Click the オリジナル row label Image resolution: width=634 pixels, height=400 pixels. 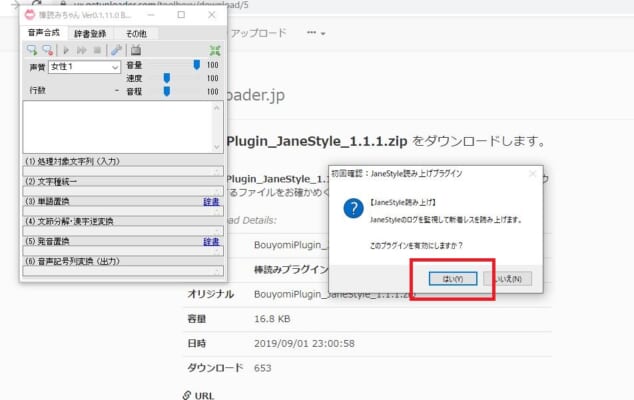(x=210, y=294)
